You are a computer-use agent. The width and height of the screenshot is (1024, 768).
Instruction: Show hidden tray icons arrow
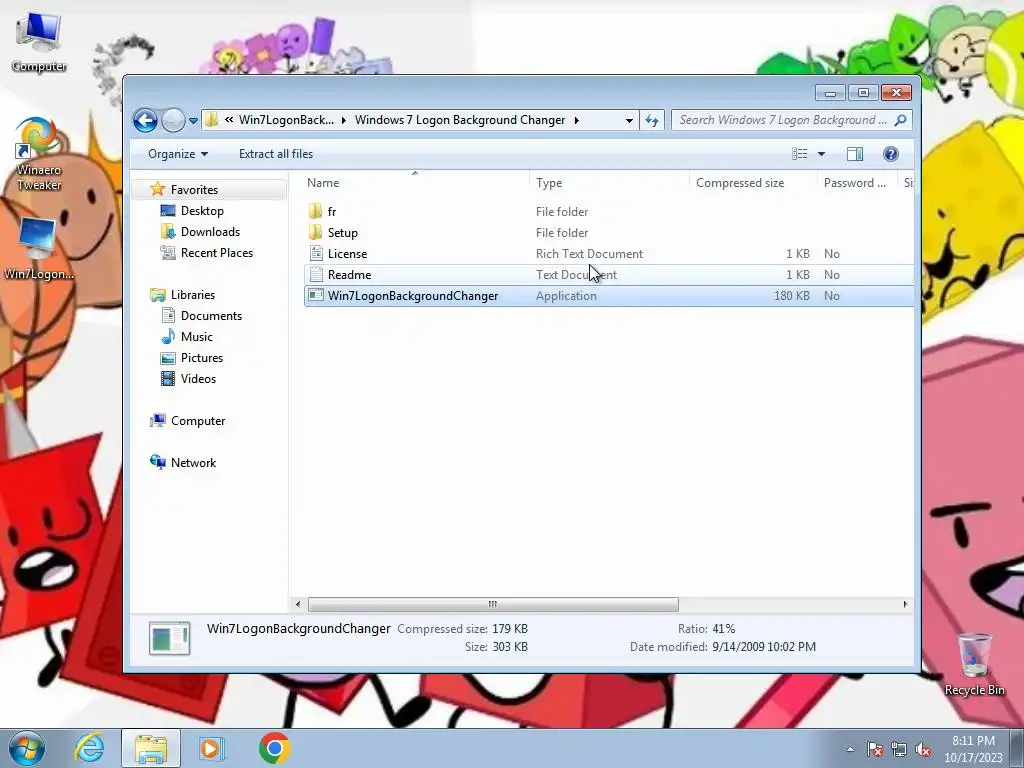tap(850, 749)
